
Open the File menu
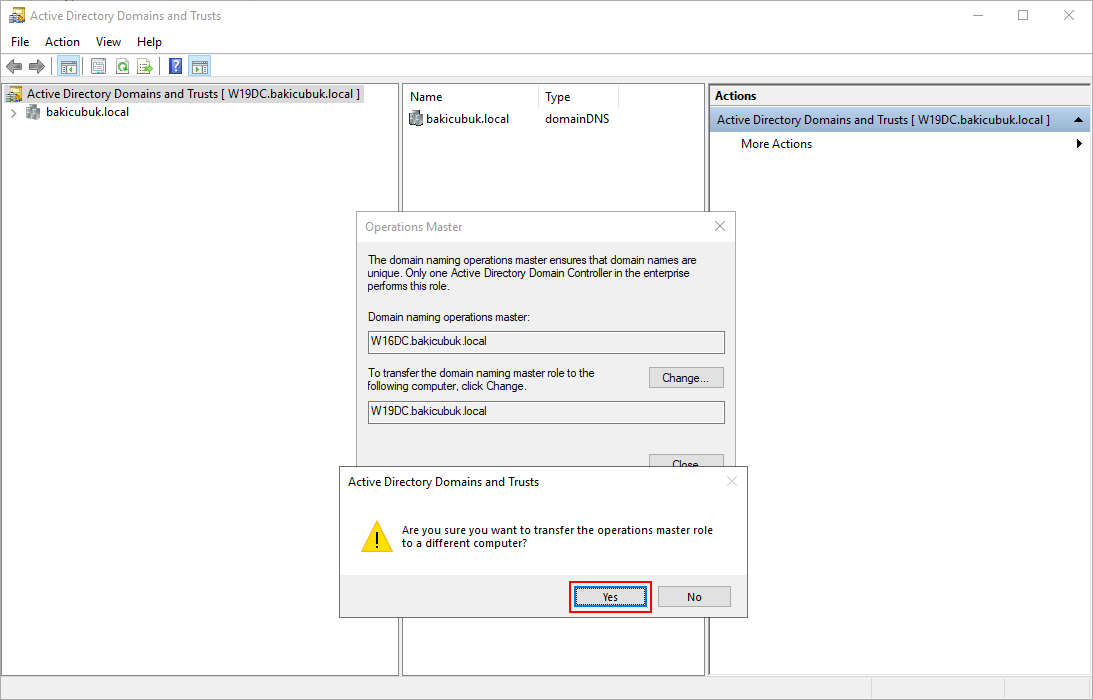[x=20, y=42]
